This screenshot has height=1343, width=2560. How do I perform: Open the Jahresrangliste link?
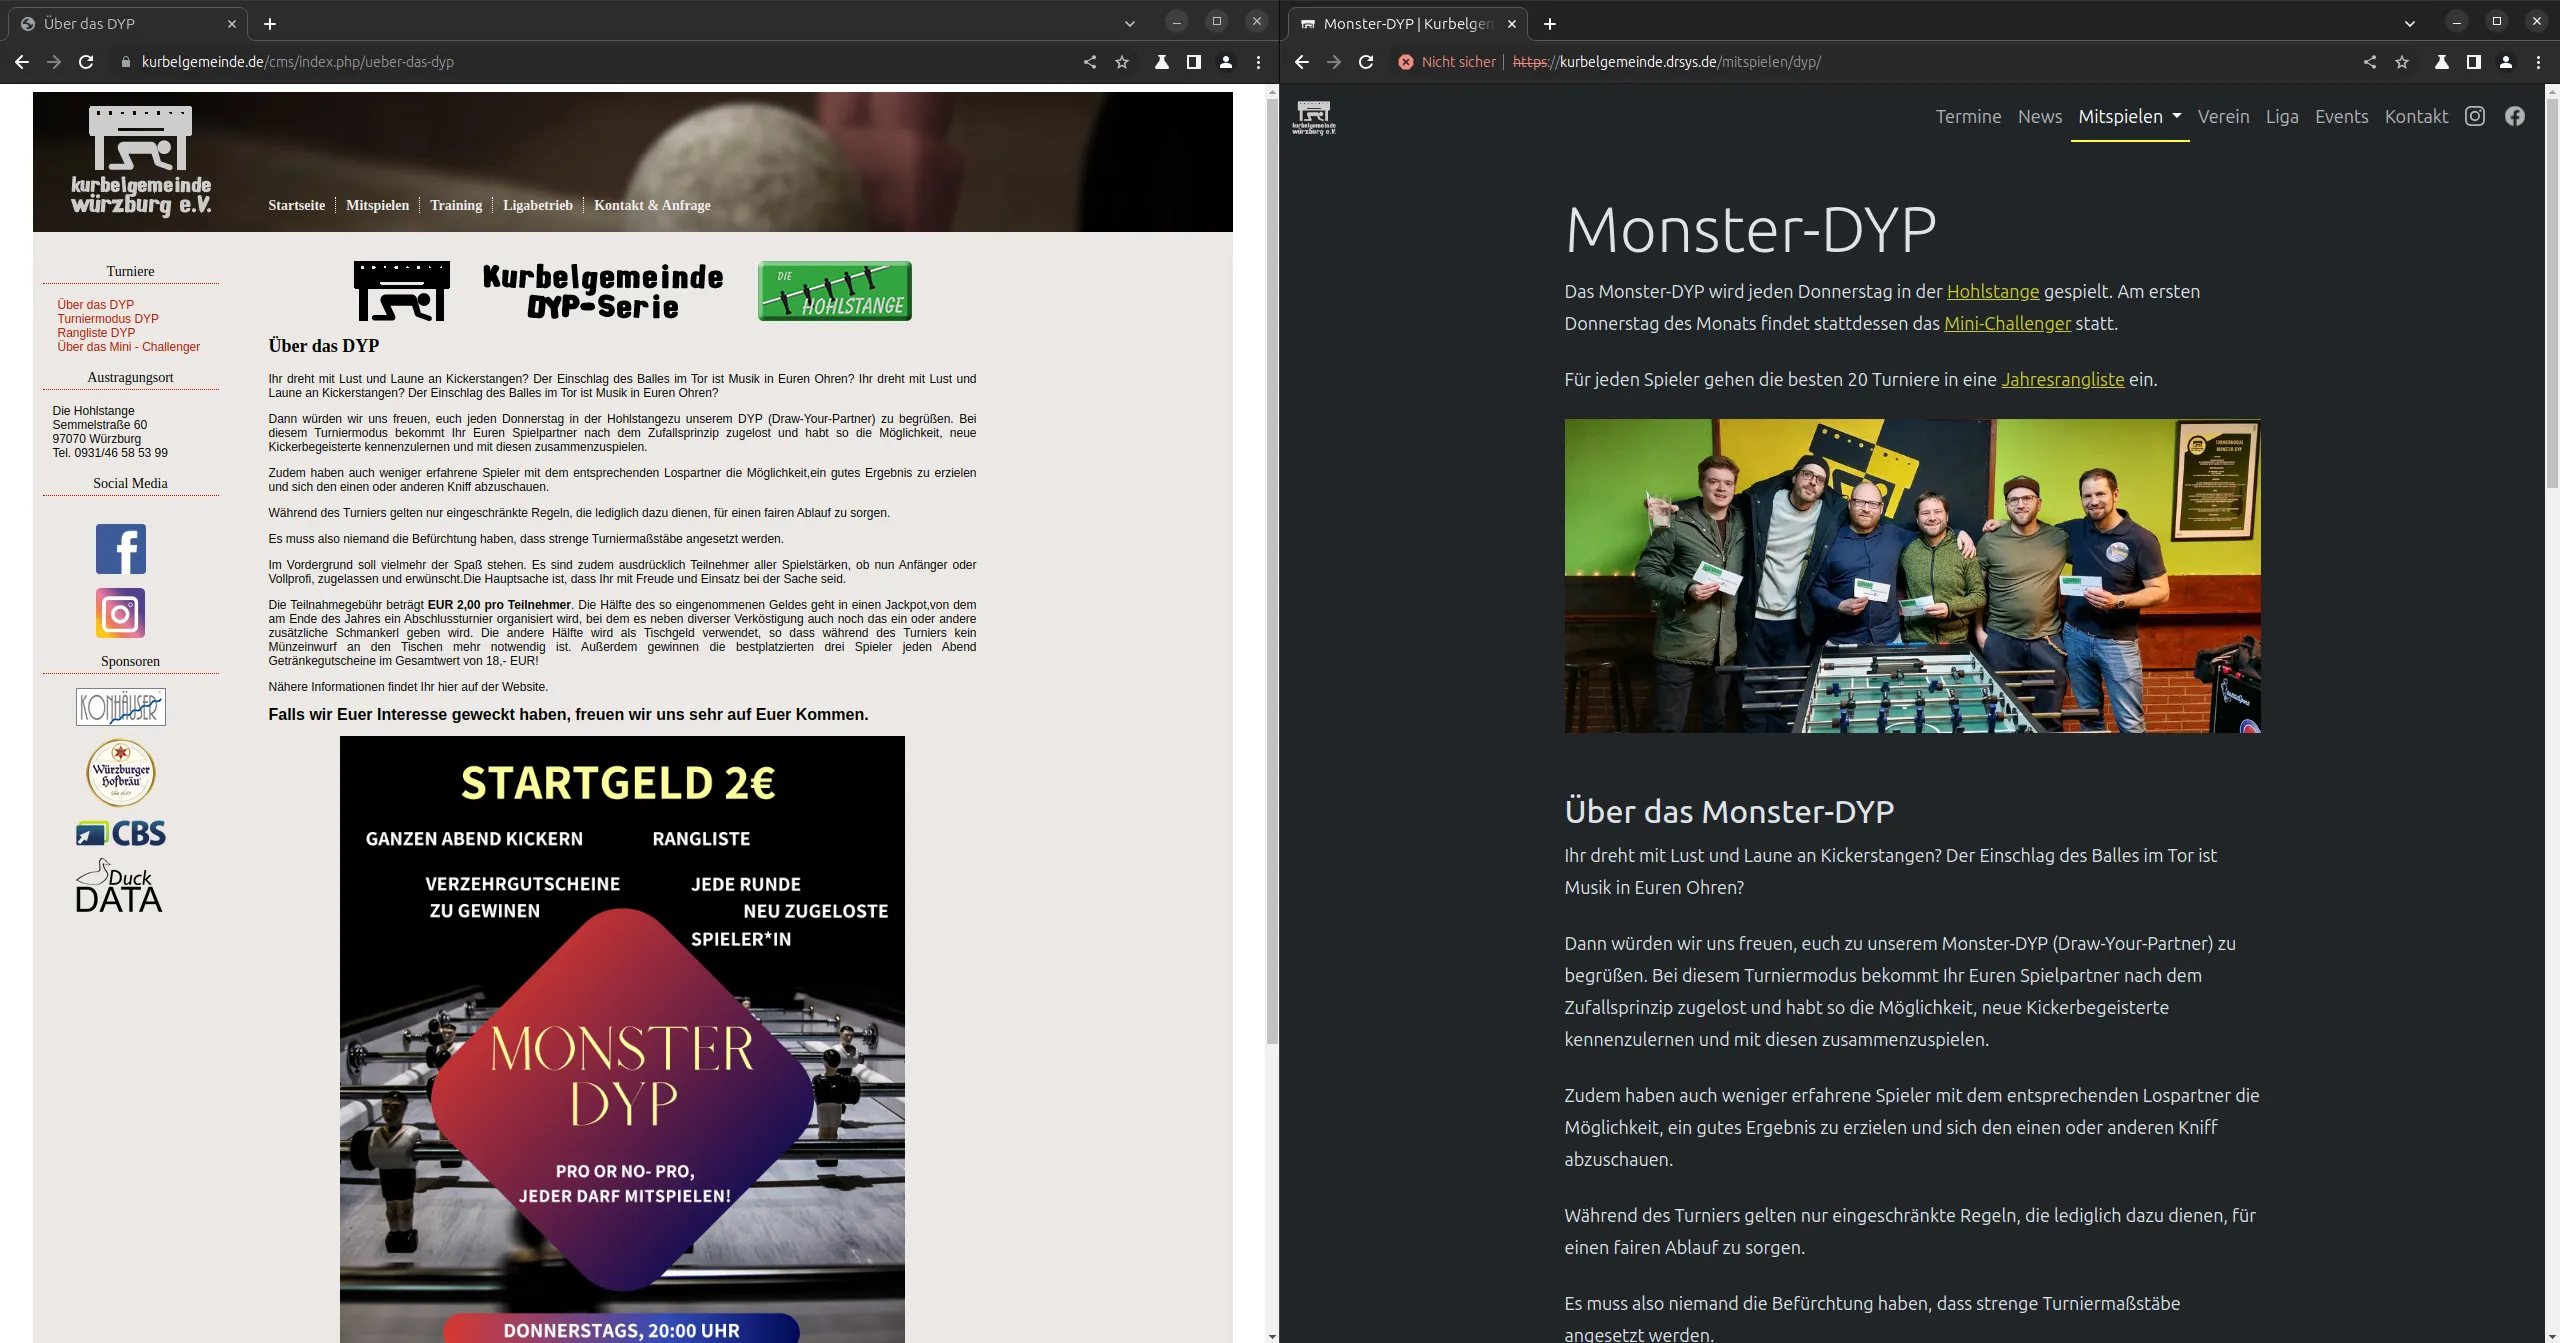2062,379
